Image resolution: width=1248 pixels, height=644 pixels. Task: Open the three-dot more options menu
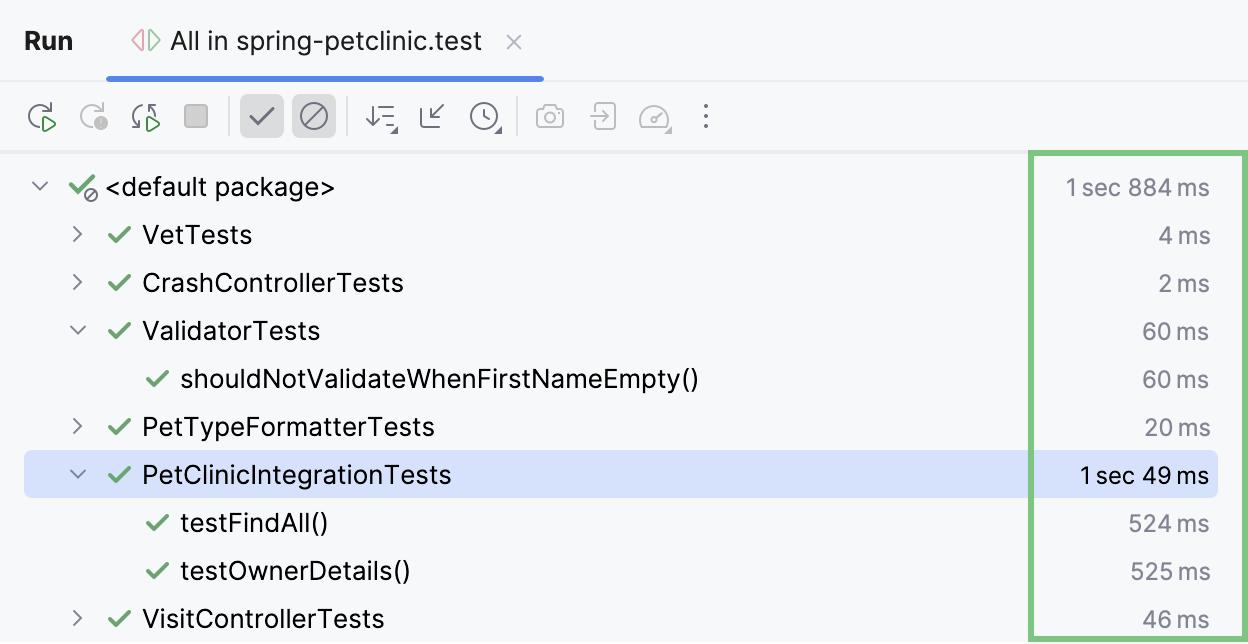(706, 116)
